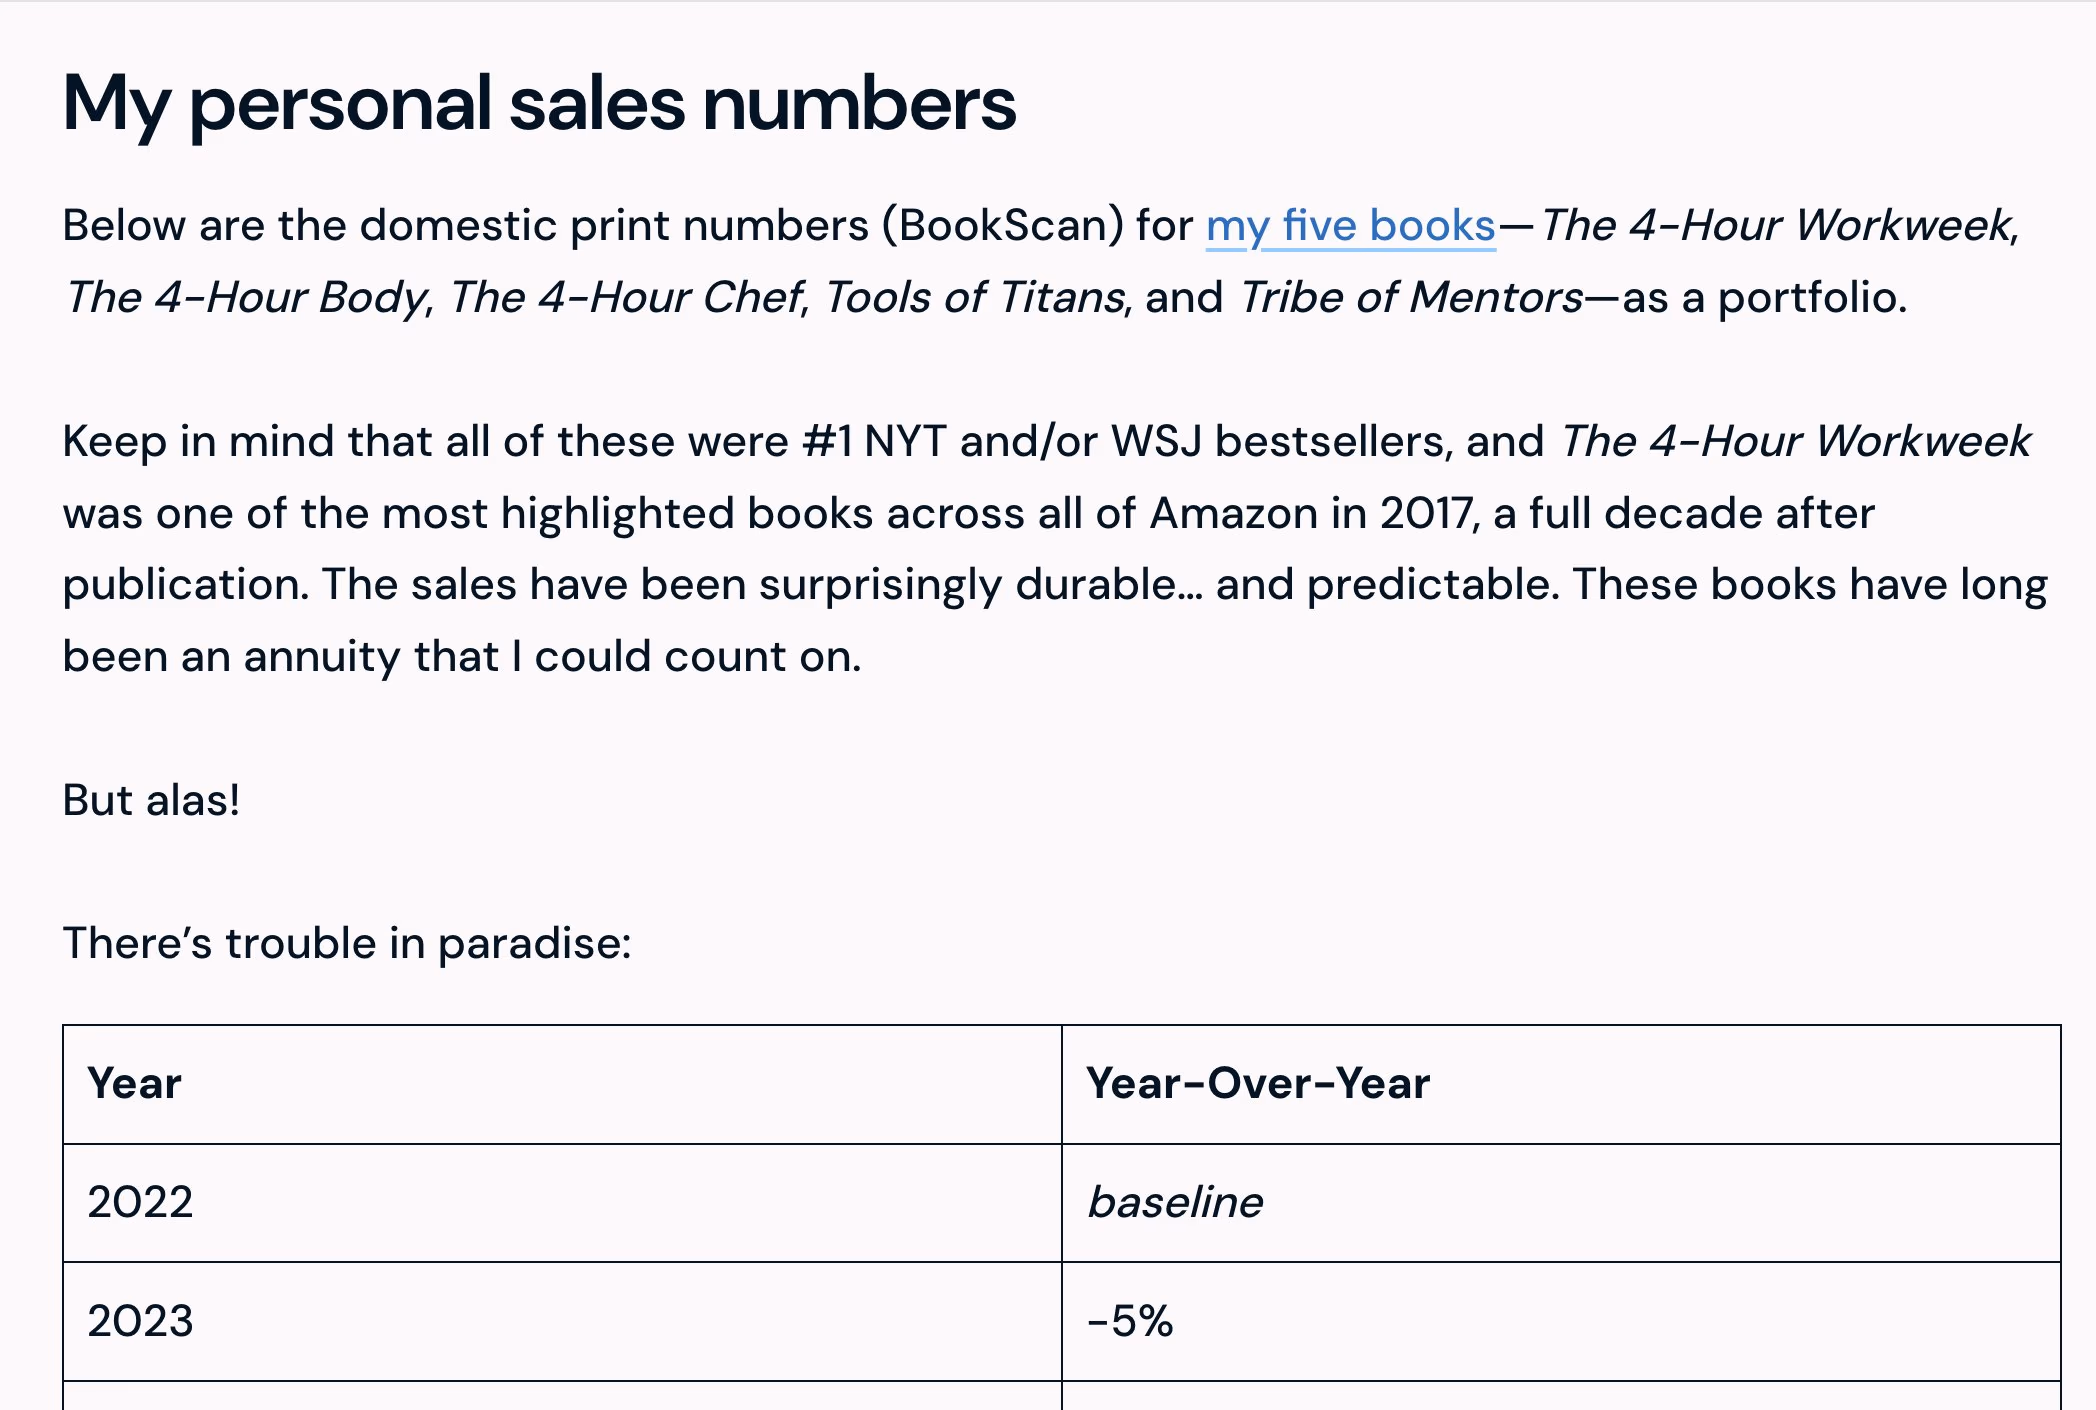The width and height of the screenshot is (2096, 1410).
Task: Click the -5% table cell
Action: tap(1561, 1321)
